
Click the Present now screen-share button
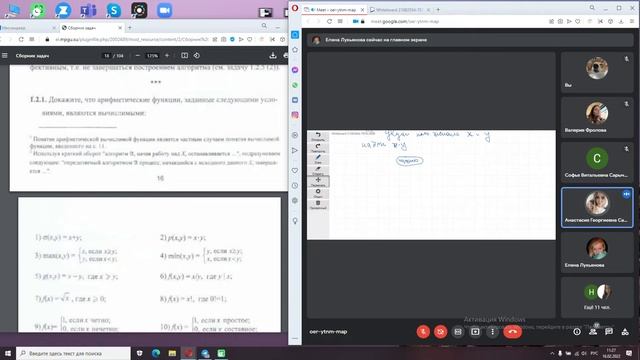tap(475, 332)
